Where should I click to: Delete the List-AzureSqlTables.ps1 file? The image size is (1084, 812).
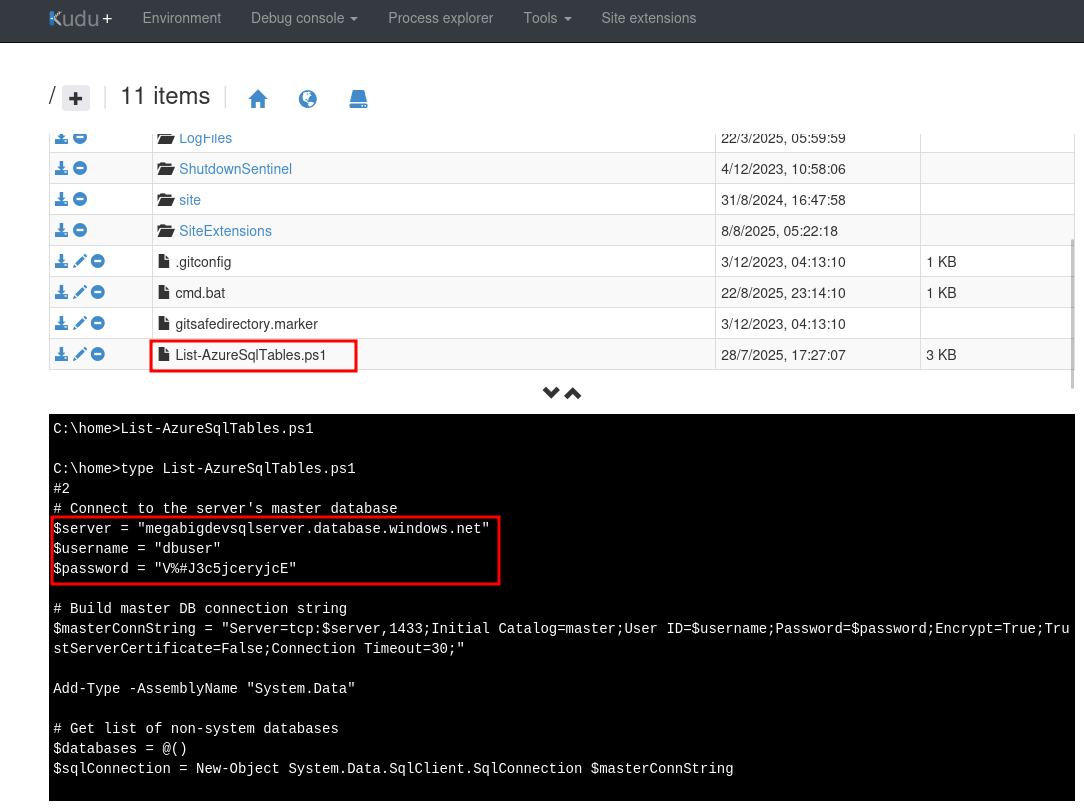98,355
